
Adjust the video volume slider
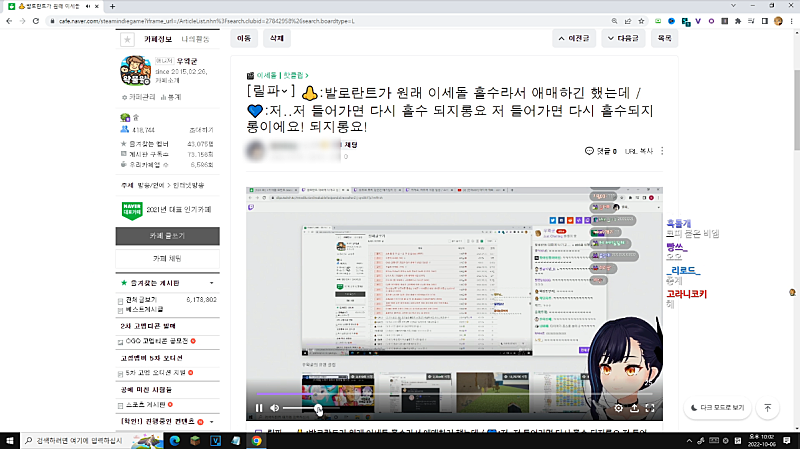click(x=300, y=408)
